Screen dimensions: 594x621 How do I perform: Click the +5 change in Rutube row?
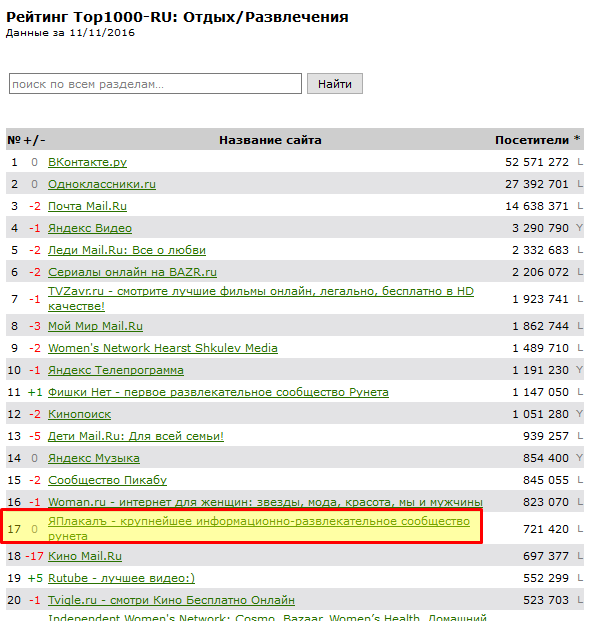pos(35,578)
